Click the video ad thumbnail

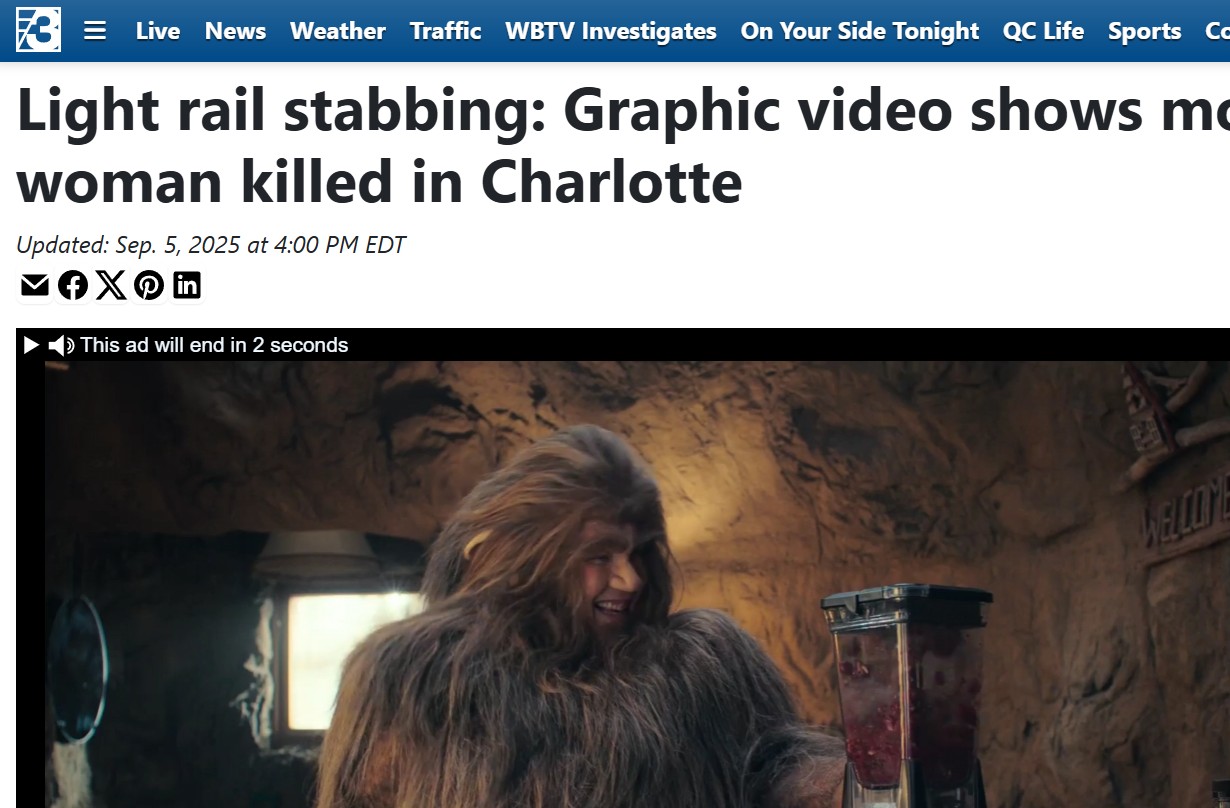point(637,584)
